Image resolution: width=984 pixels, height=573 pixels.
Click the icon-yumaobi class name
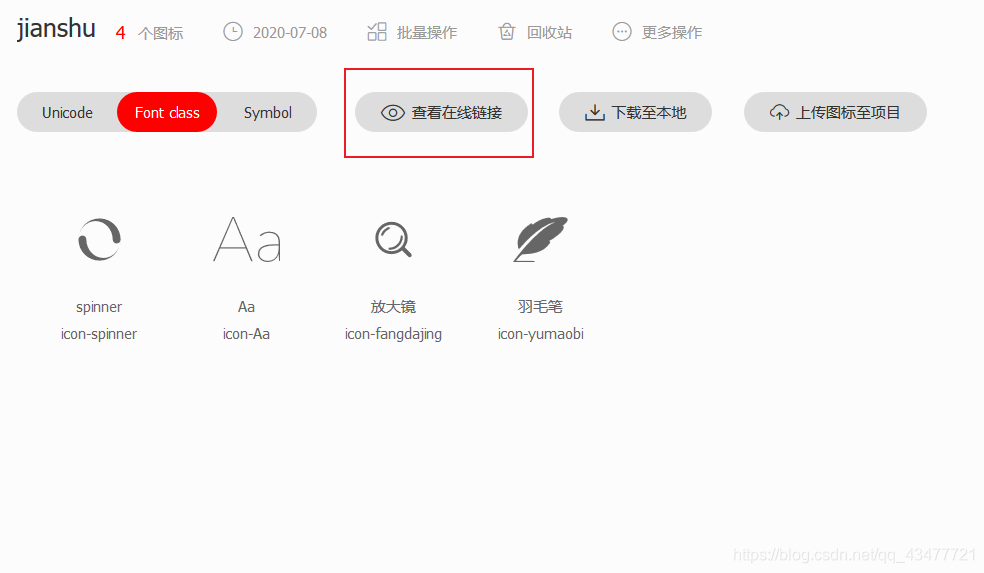(x=541, y=334)
